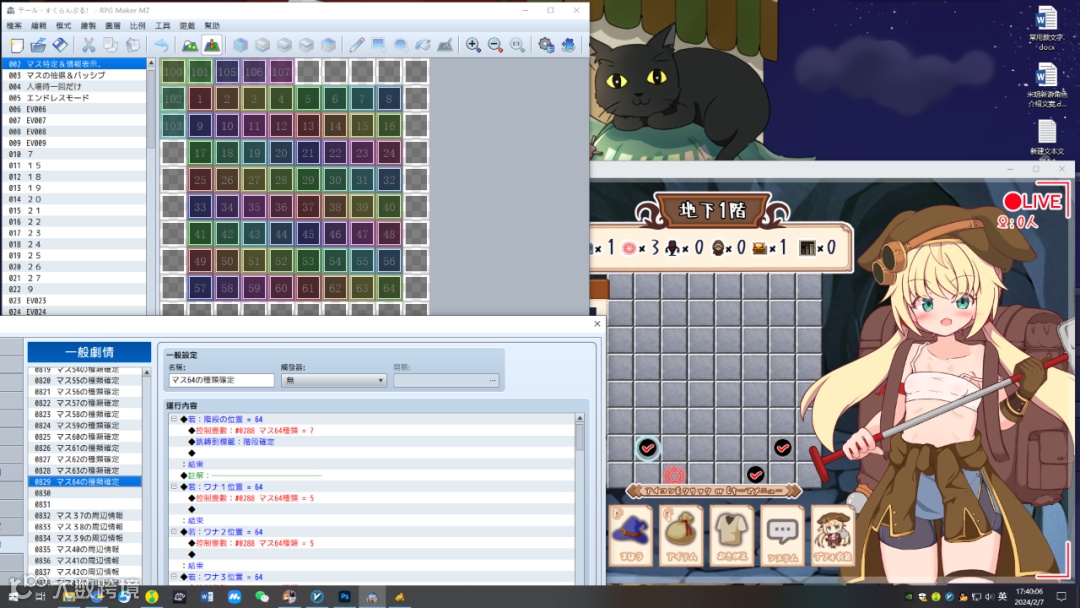Screen dimensions: 1080x608
Task: Click the 名稱 input field マス64の種類確定
Action: coord(221,380)
